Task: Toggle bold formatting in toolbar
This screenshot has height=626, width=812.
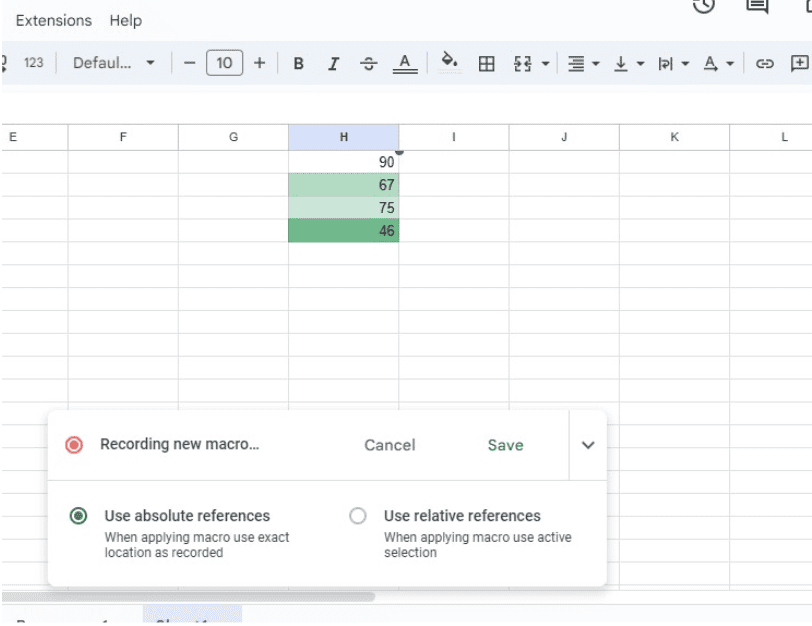Action: point(298,63)
